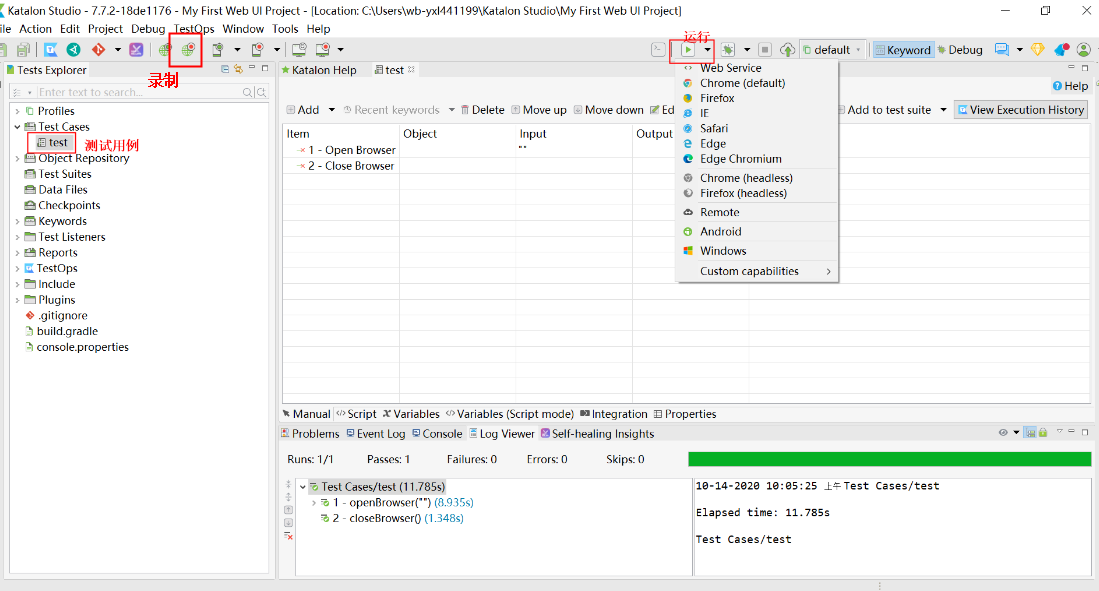This screenshot has height=591, width=1099.
Task: Click the Stop execution square icon
Action: point(765,50)
